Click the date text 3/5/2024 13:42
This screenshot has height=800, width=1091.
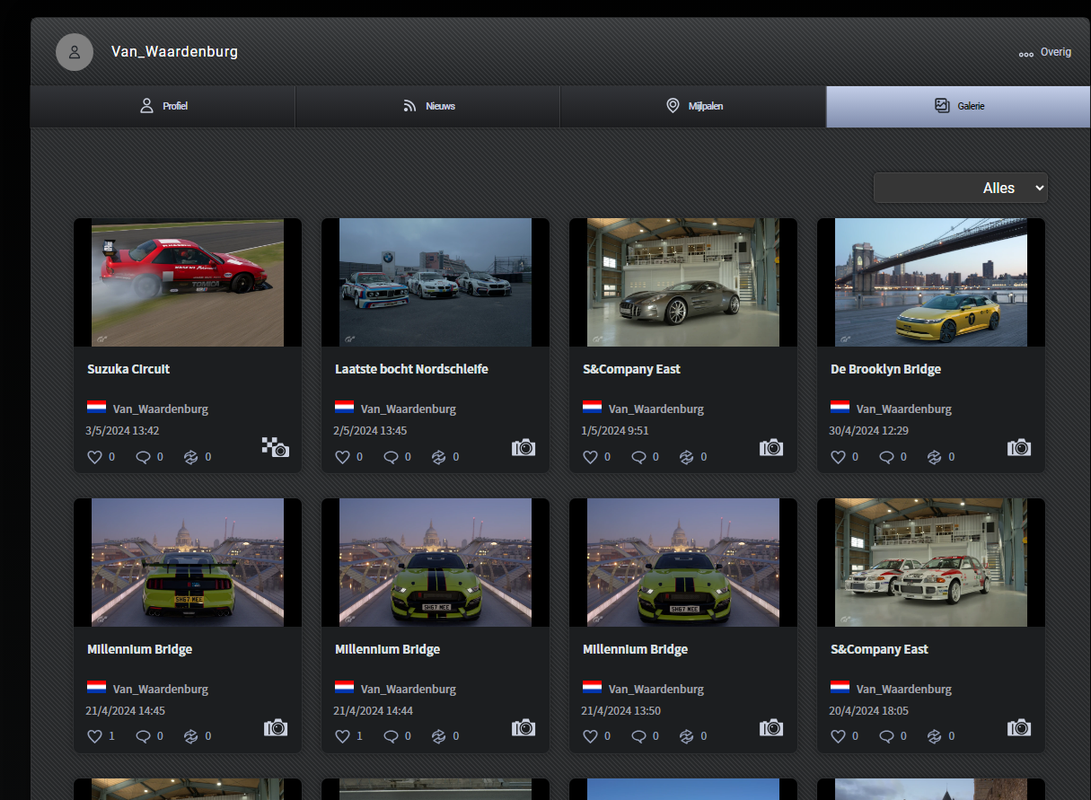click(x=122, y=431)
